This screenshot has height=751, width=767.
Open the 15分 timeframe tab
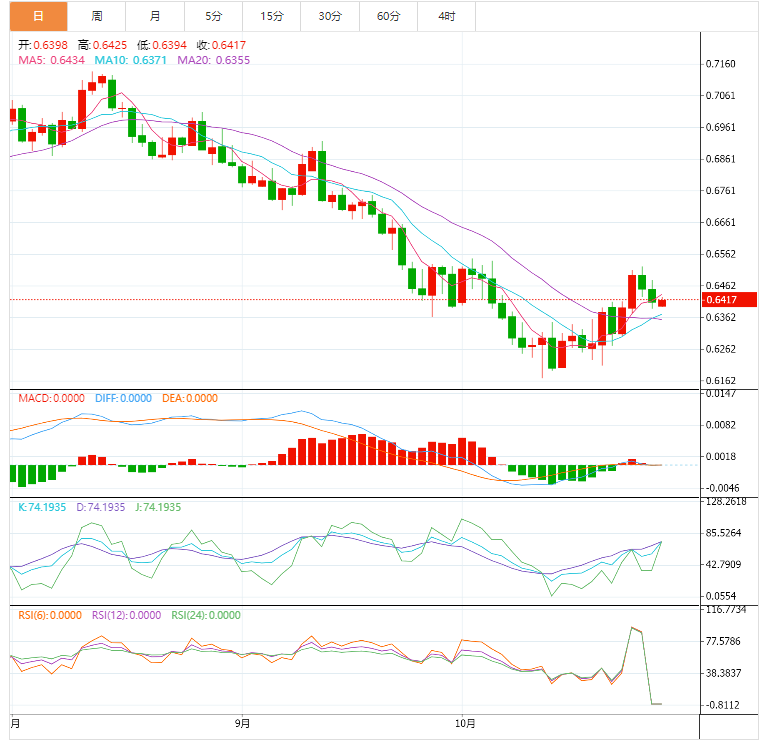point(271,16)
